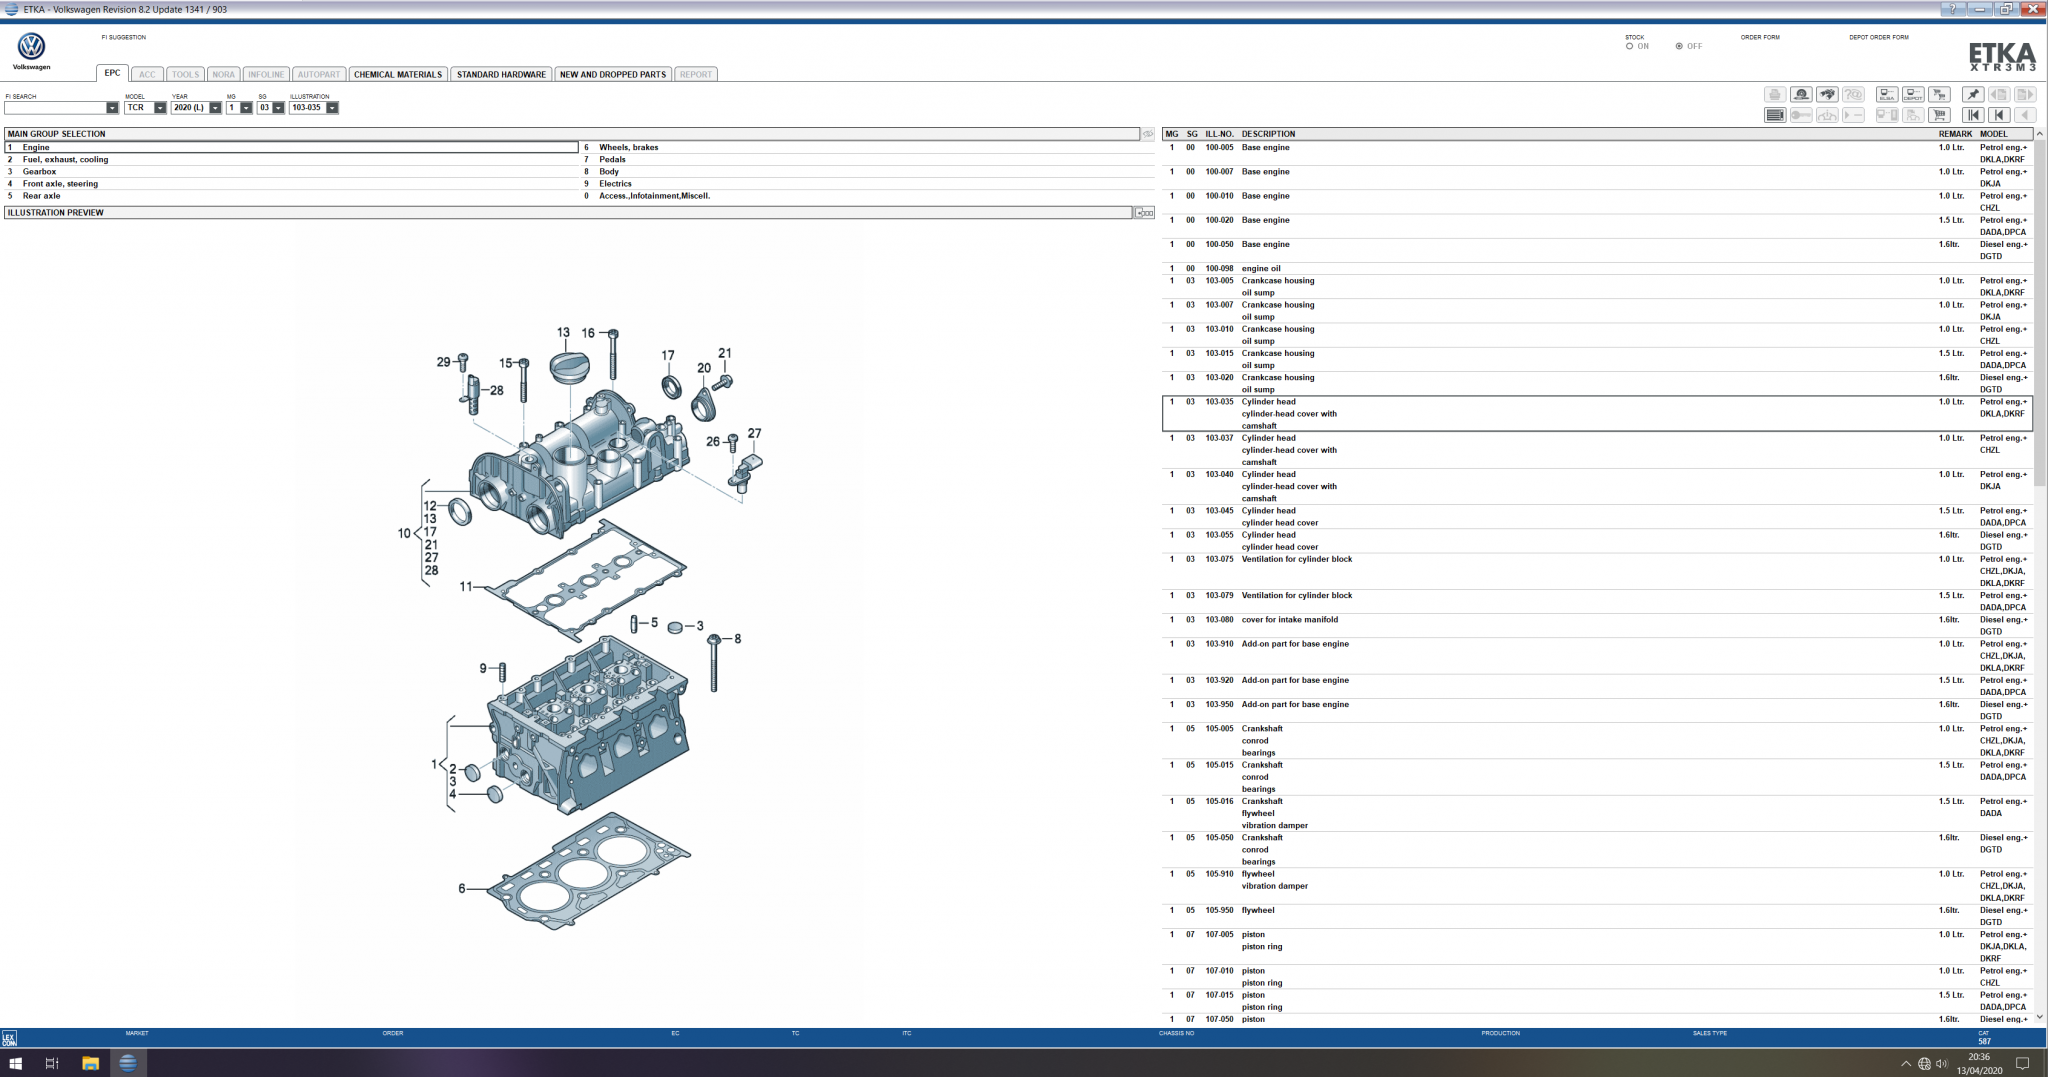Open the ELBA workshop system icon
2048x1077 pixels.
click(1885, 95)
